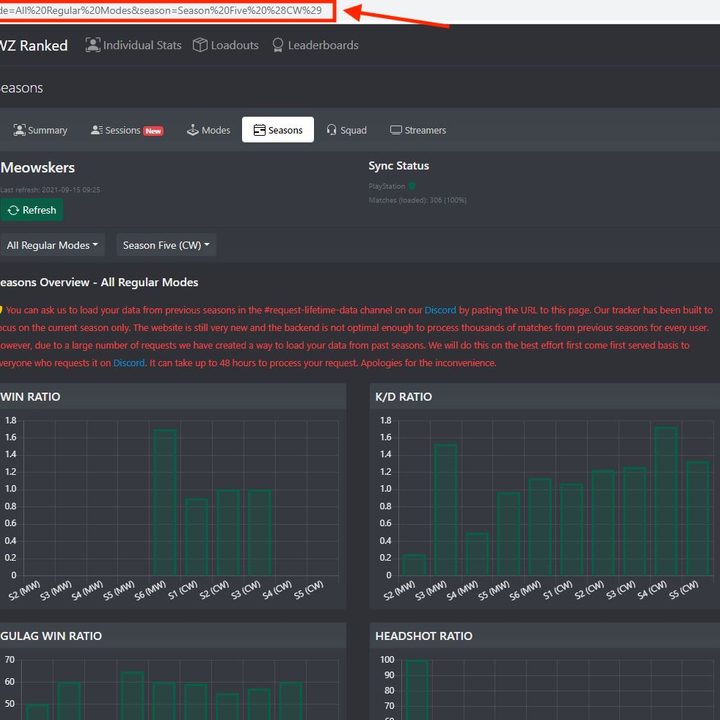
Task: Click the S5 (CW) bar in K/D Ratio chart
Action: tap(698, 518)
